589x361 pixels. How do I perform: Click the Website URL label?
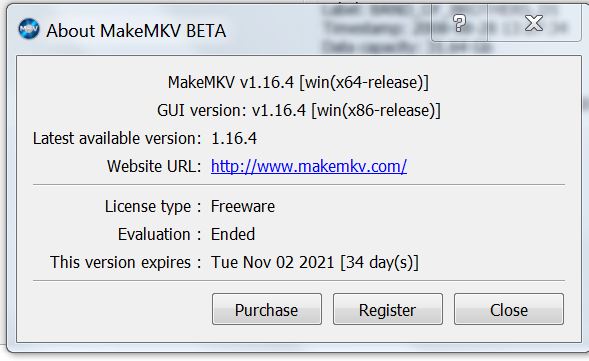[x=154, y=166]
